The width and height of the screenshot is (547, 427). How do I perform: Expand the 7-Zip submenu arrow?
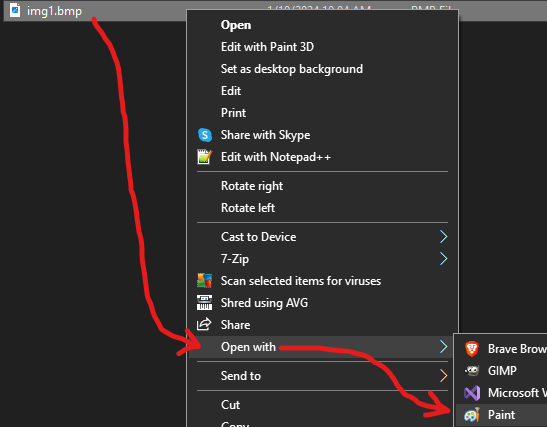pyautogui.click(x=443, y=259)
